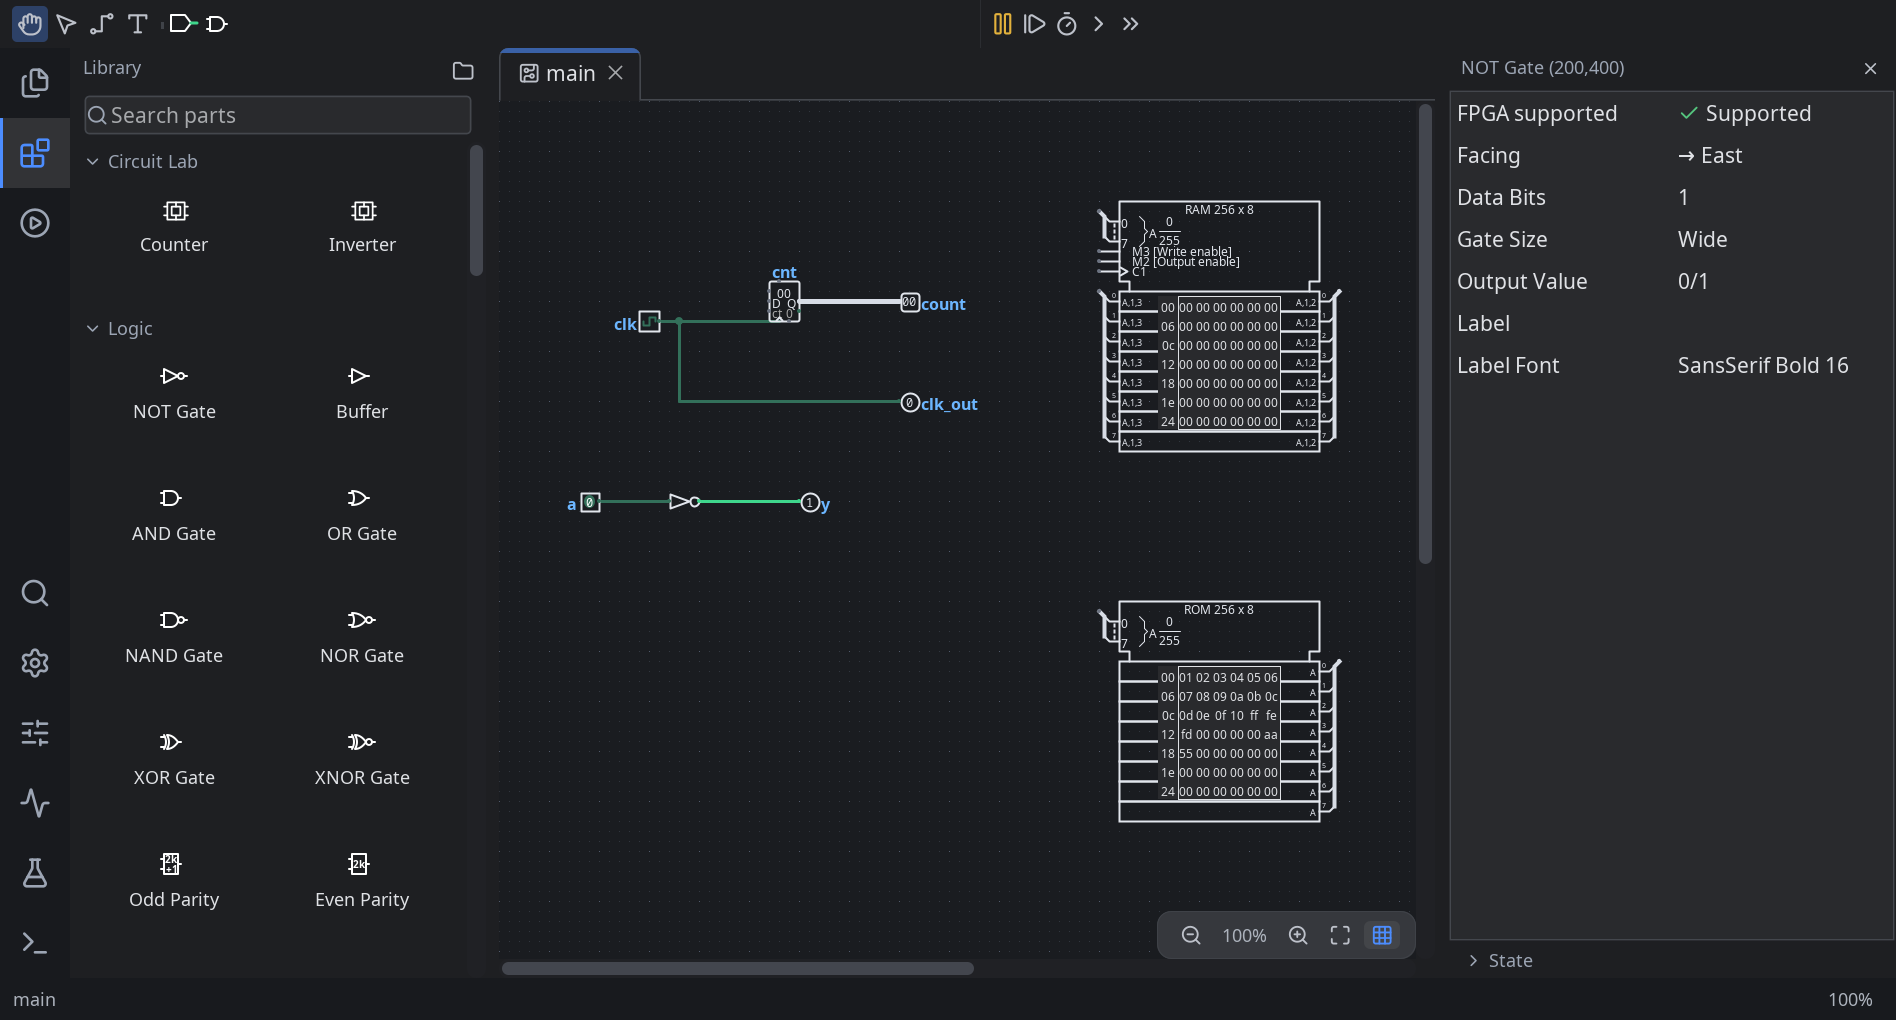Zoom out the canvas
The width and height of the screenshot is (1896, 1020).
(1191, 935)
